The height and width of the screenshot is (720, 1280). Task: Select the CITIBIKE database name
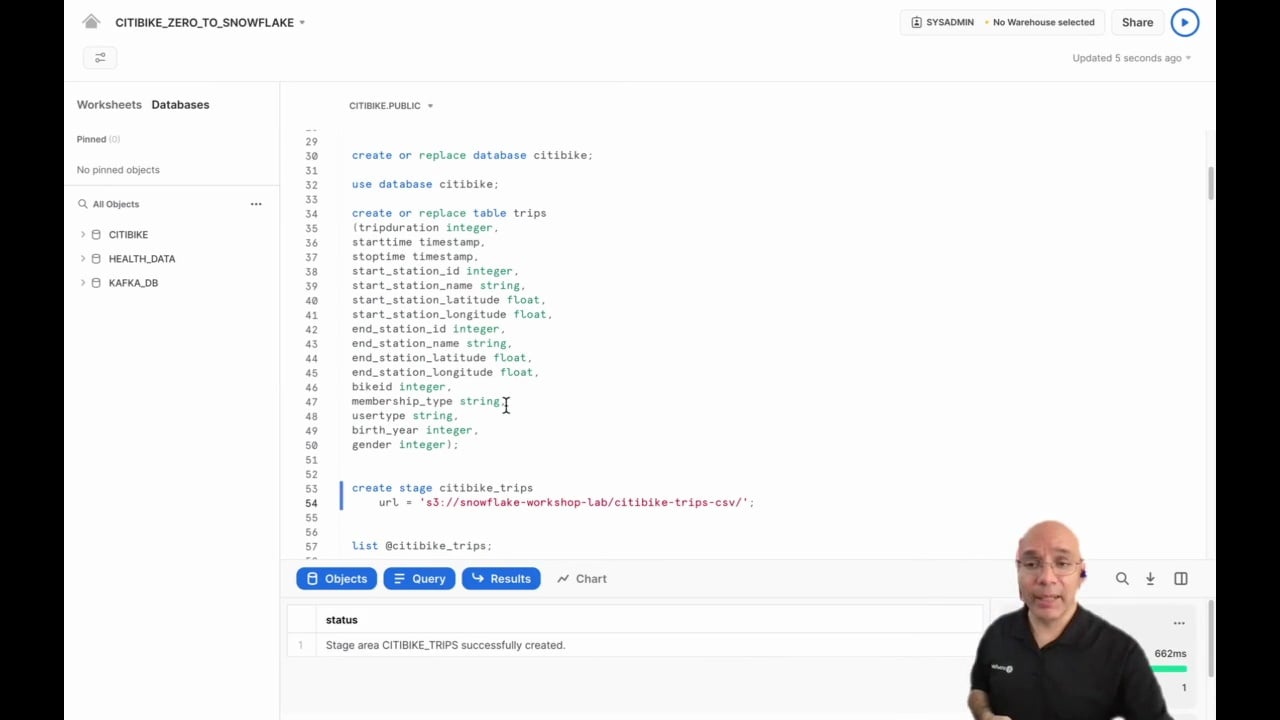(x=128, y=235)
